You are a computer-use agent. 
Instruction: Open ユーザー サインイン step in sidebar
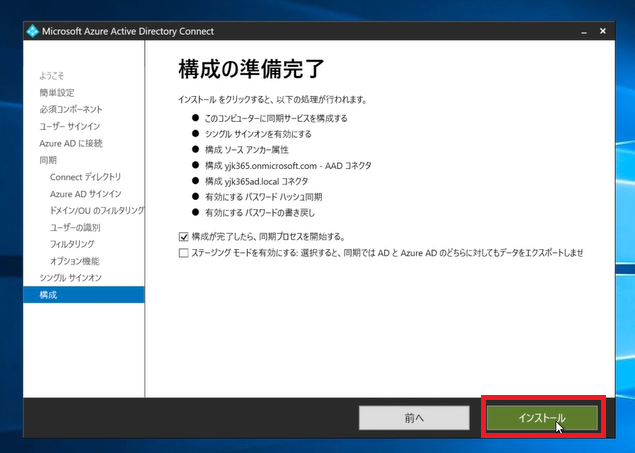point(70,126)
